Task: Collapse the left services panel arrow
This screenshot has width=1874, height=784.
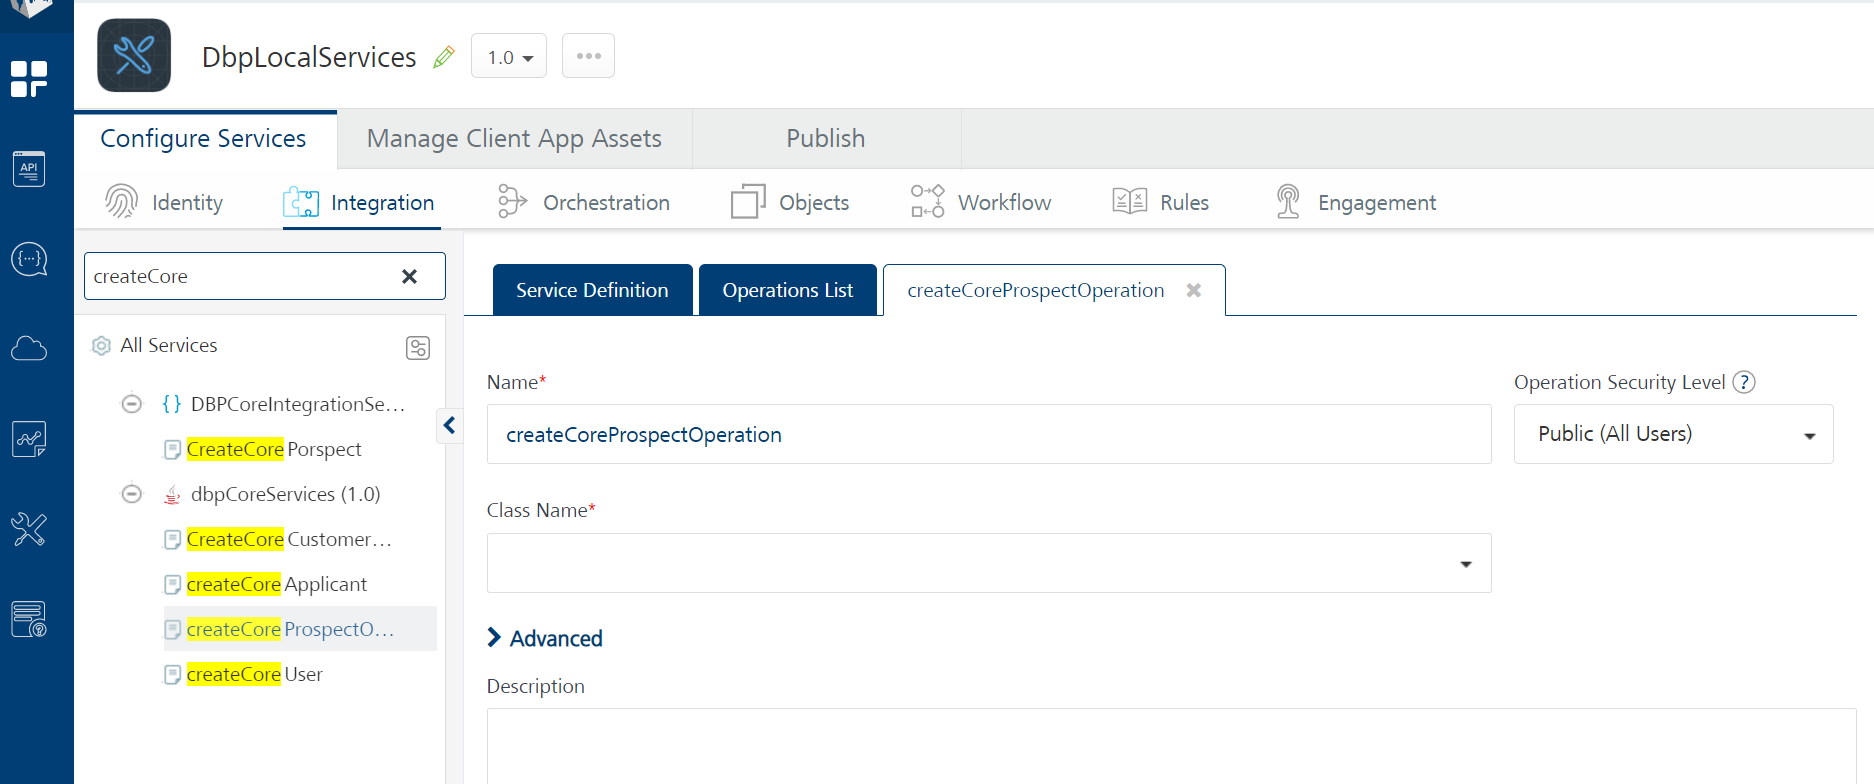Action: click(450, 426)
